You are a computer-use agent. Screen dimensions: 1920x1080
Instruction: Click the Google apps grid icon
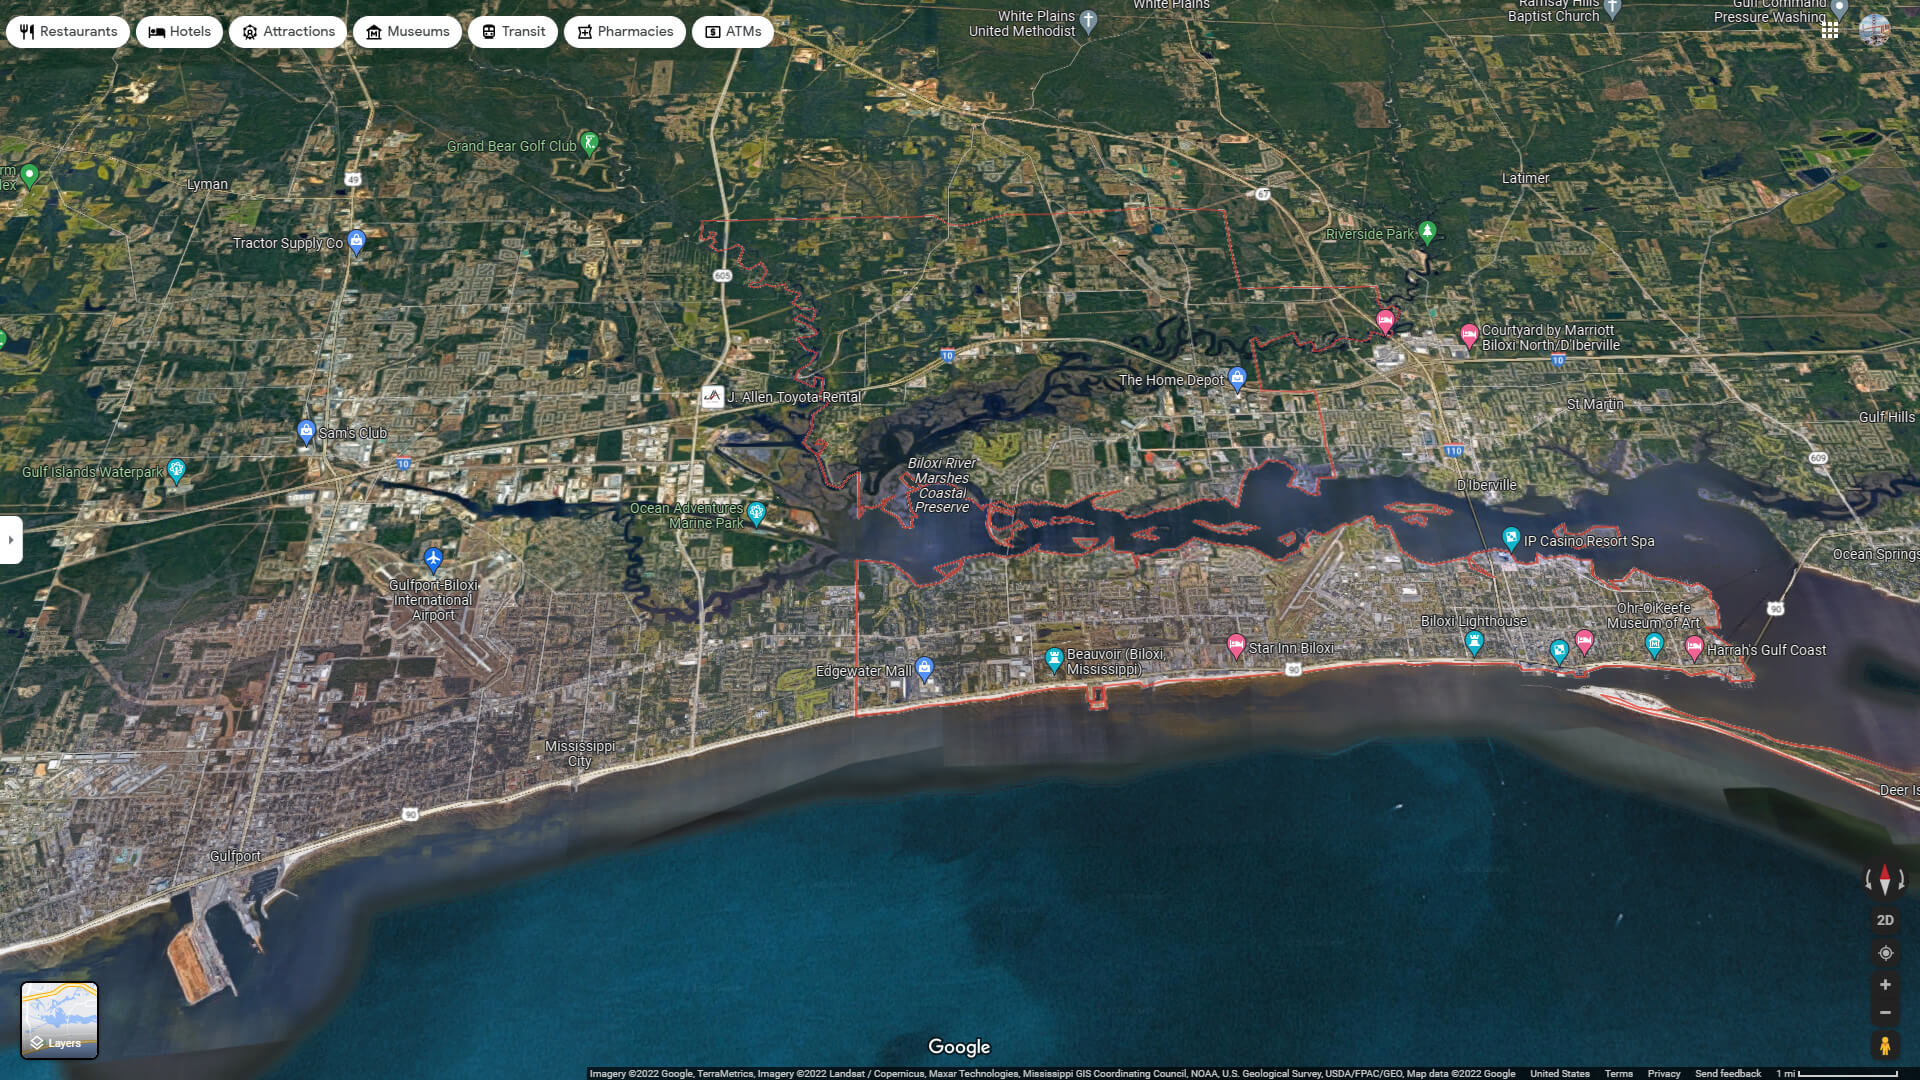click(x=1831, y=28)
